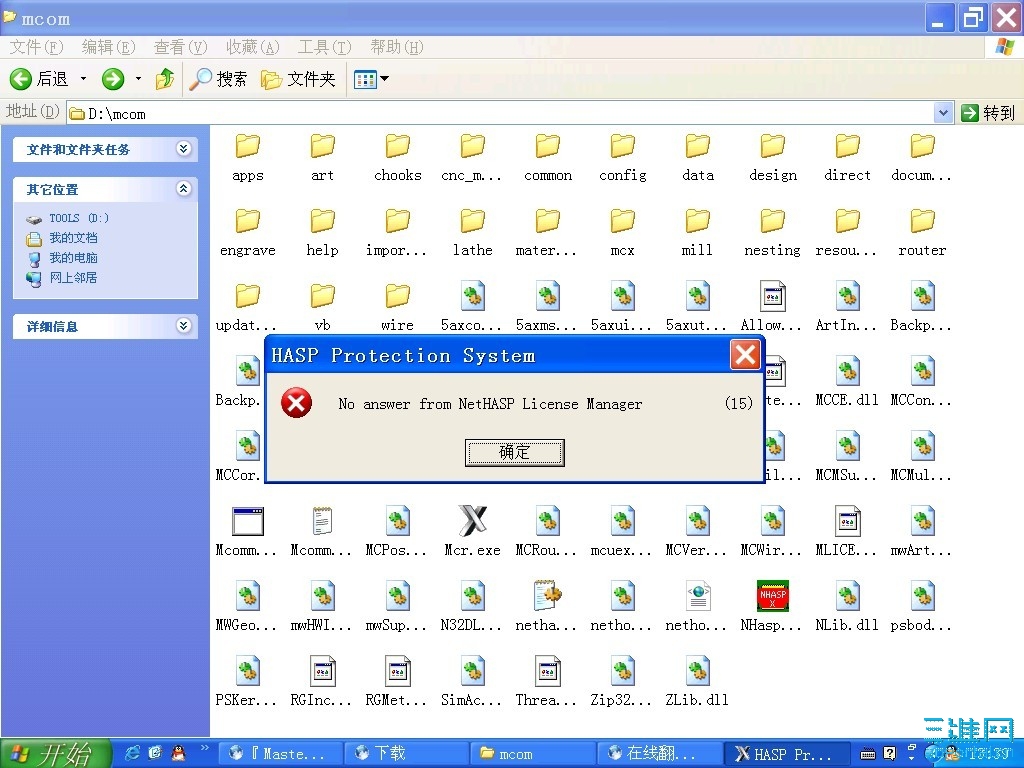Select the help folder
This screenshot has height=768, width=1024.
click(322, 221)
